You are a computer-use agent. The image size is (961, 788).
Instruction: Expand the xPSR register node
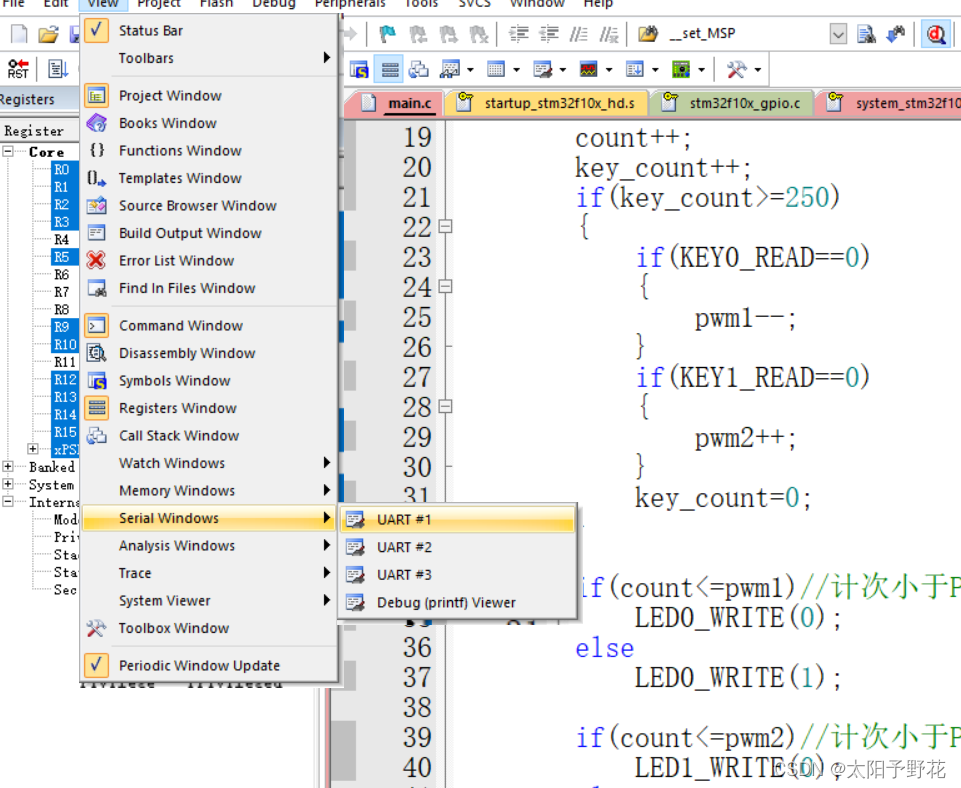tap(33, 449)
